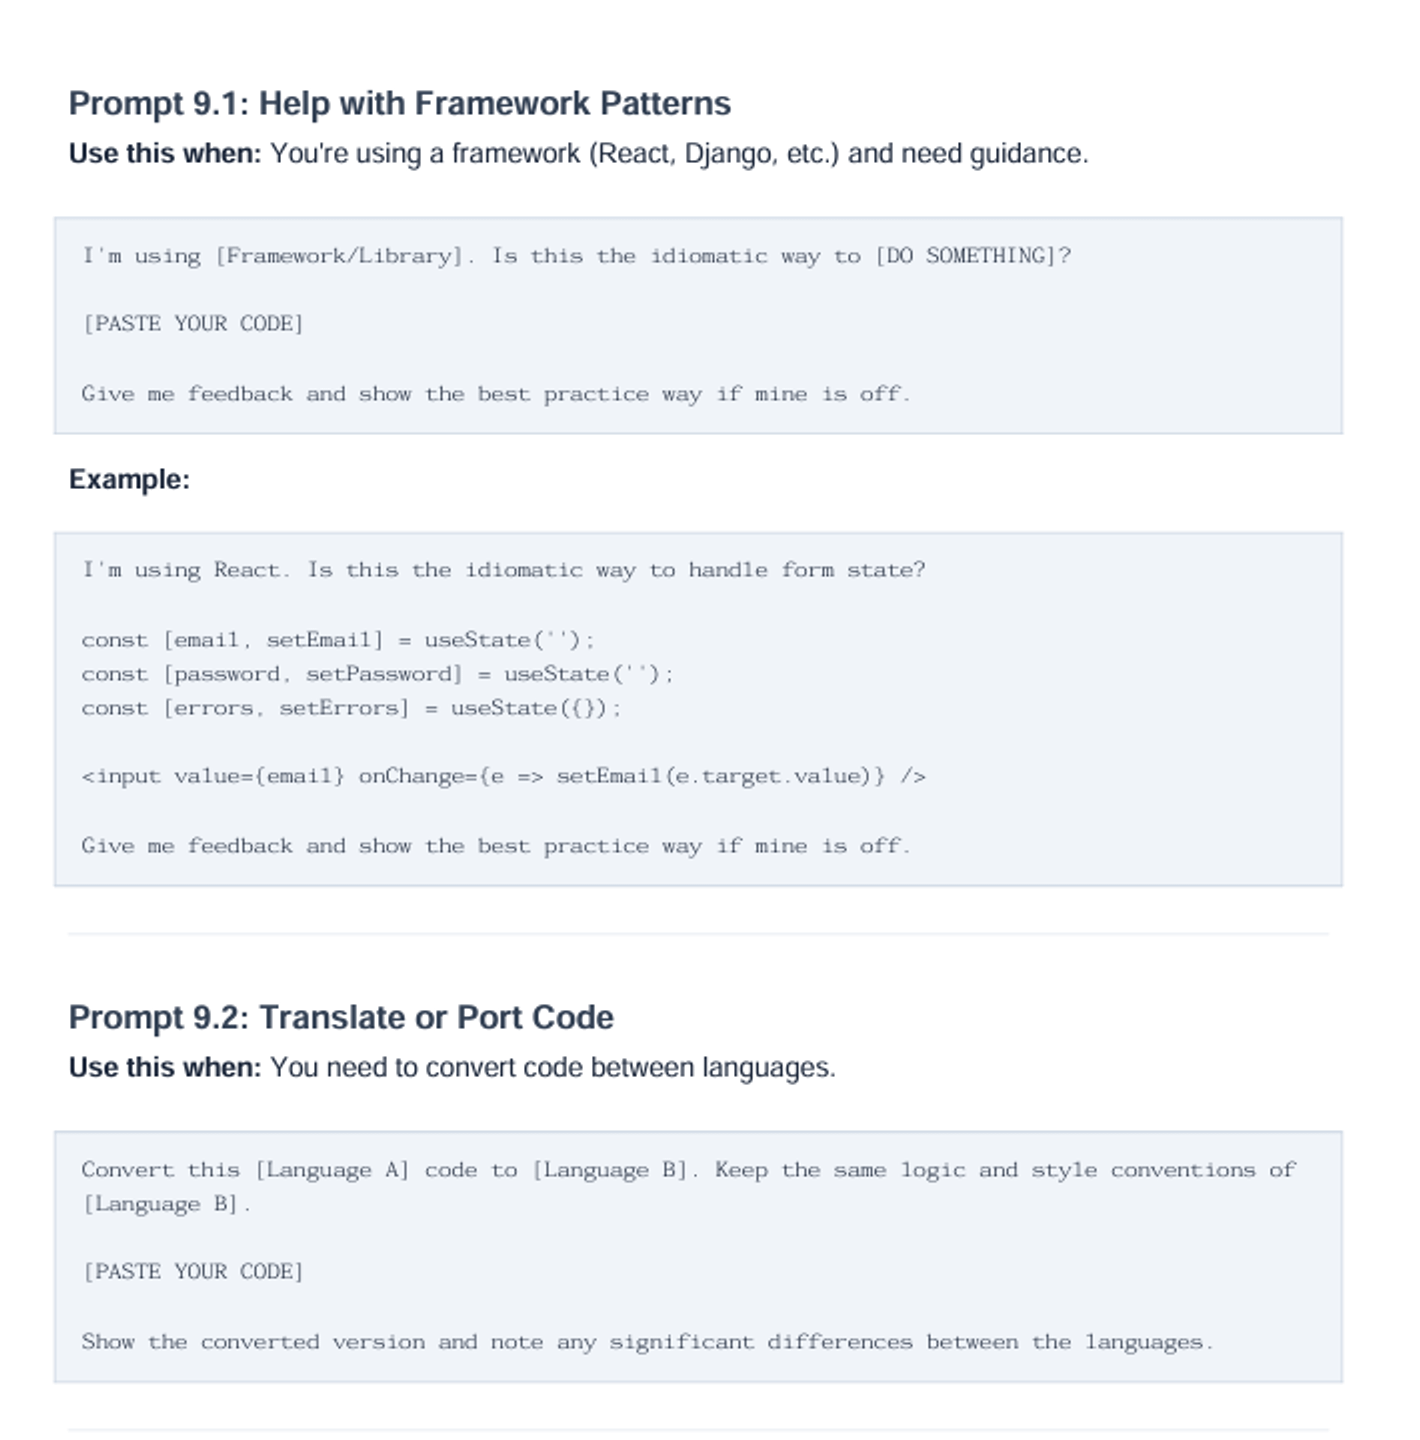
Task: Click the '<input value={email}' code line
Action: tap(504, 776)
